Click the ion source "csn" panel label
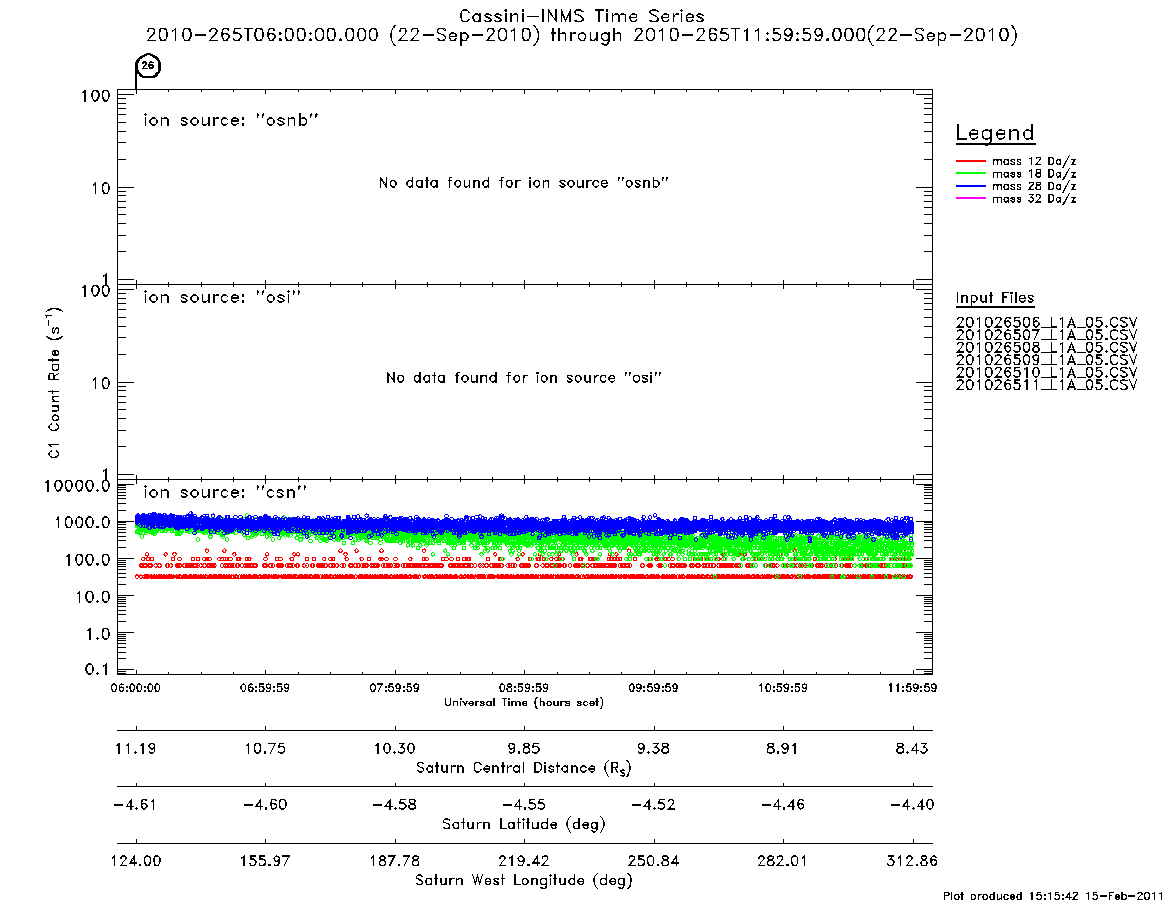This screenshot has width=1165, height=900. pyautogui.click(x=225, y=492)
